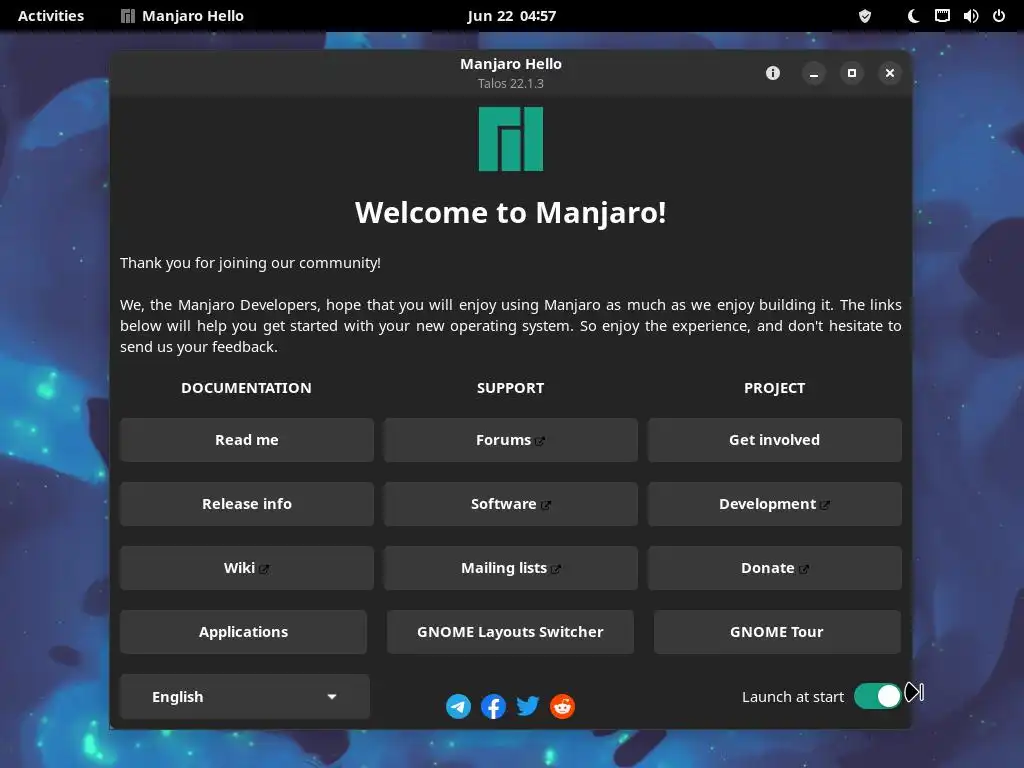Open Manjaro Facebook social icon
1024x768 pixels.
point(493,706)
